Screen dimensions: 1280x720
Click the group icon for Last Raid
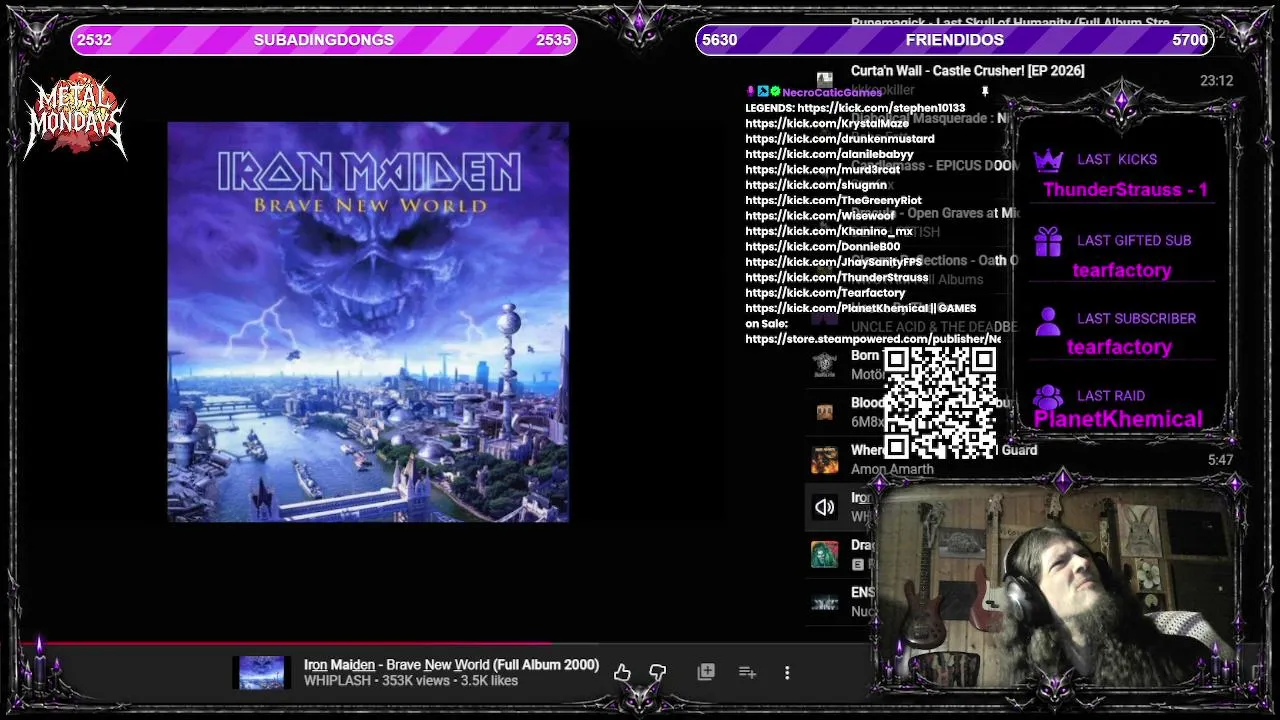click(1047, 397)
